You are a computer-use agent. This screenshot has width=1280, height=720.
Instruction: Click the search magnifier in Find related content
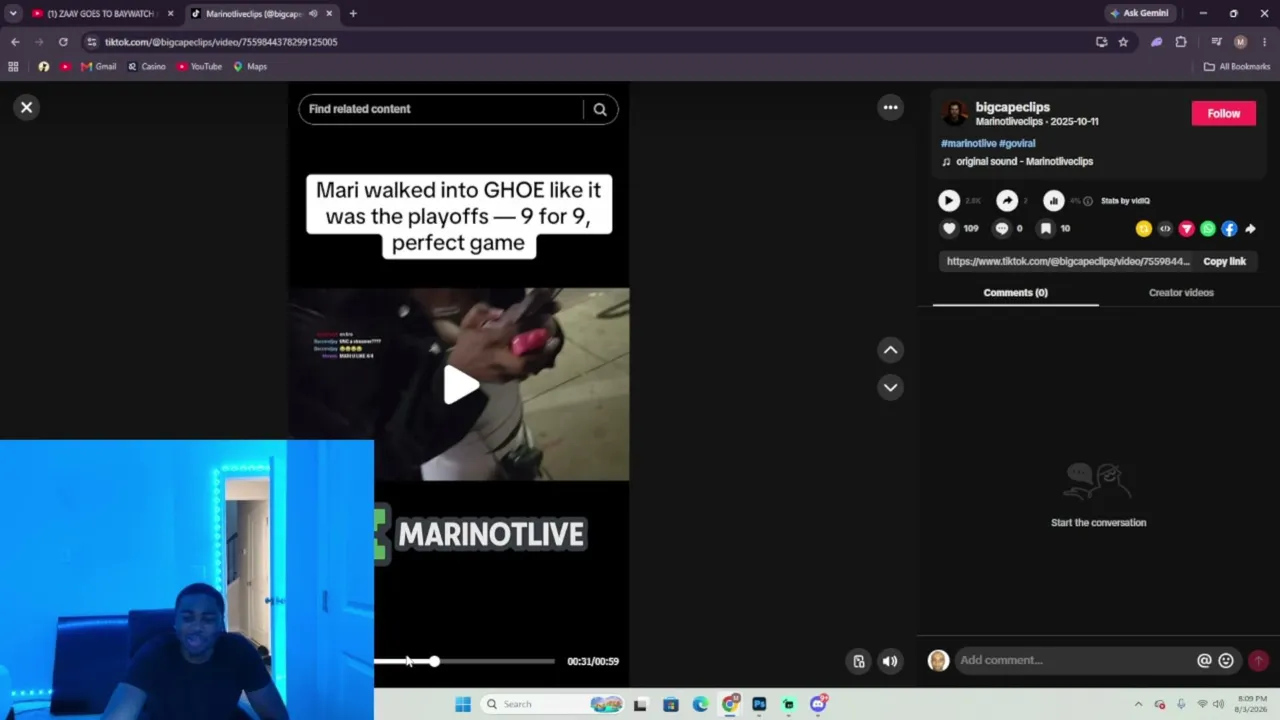coord(600,109)
